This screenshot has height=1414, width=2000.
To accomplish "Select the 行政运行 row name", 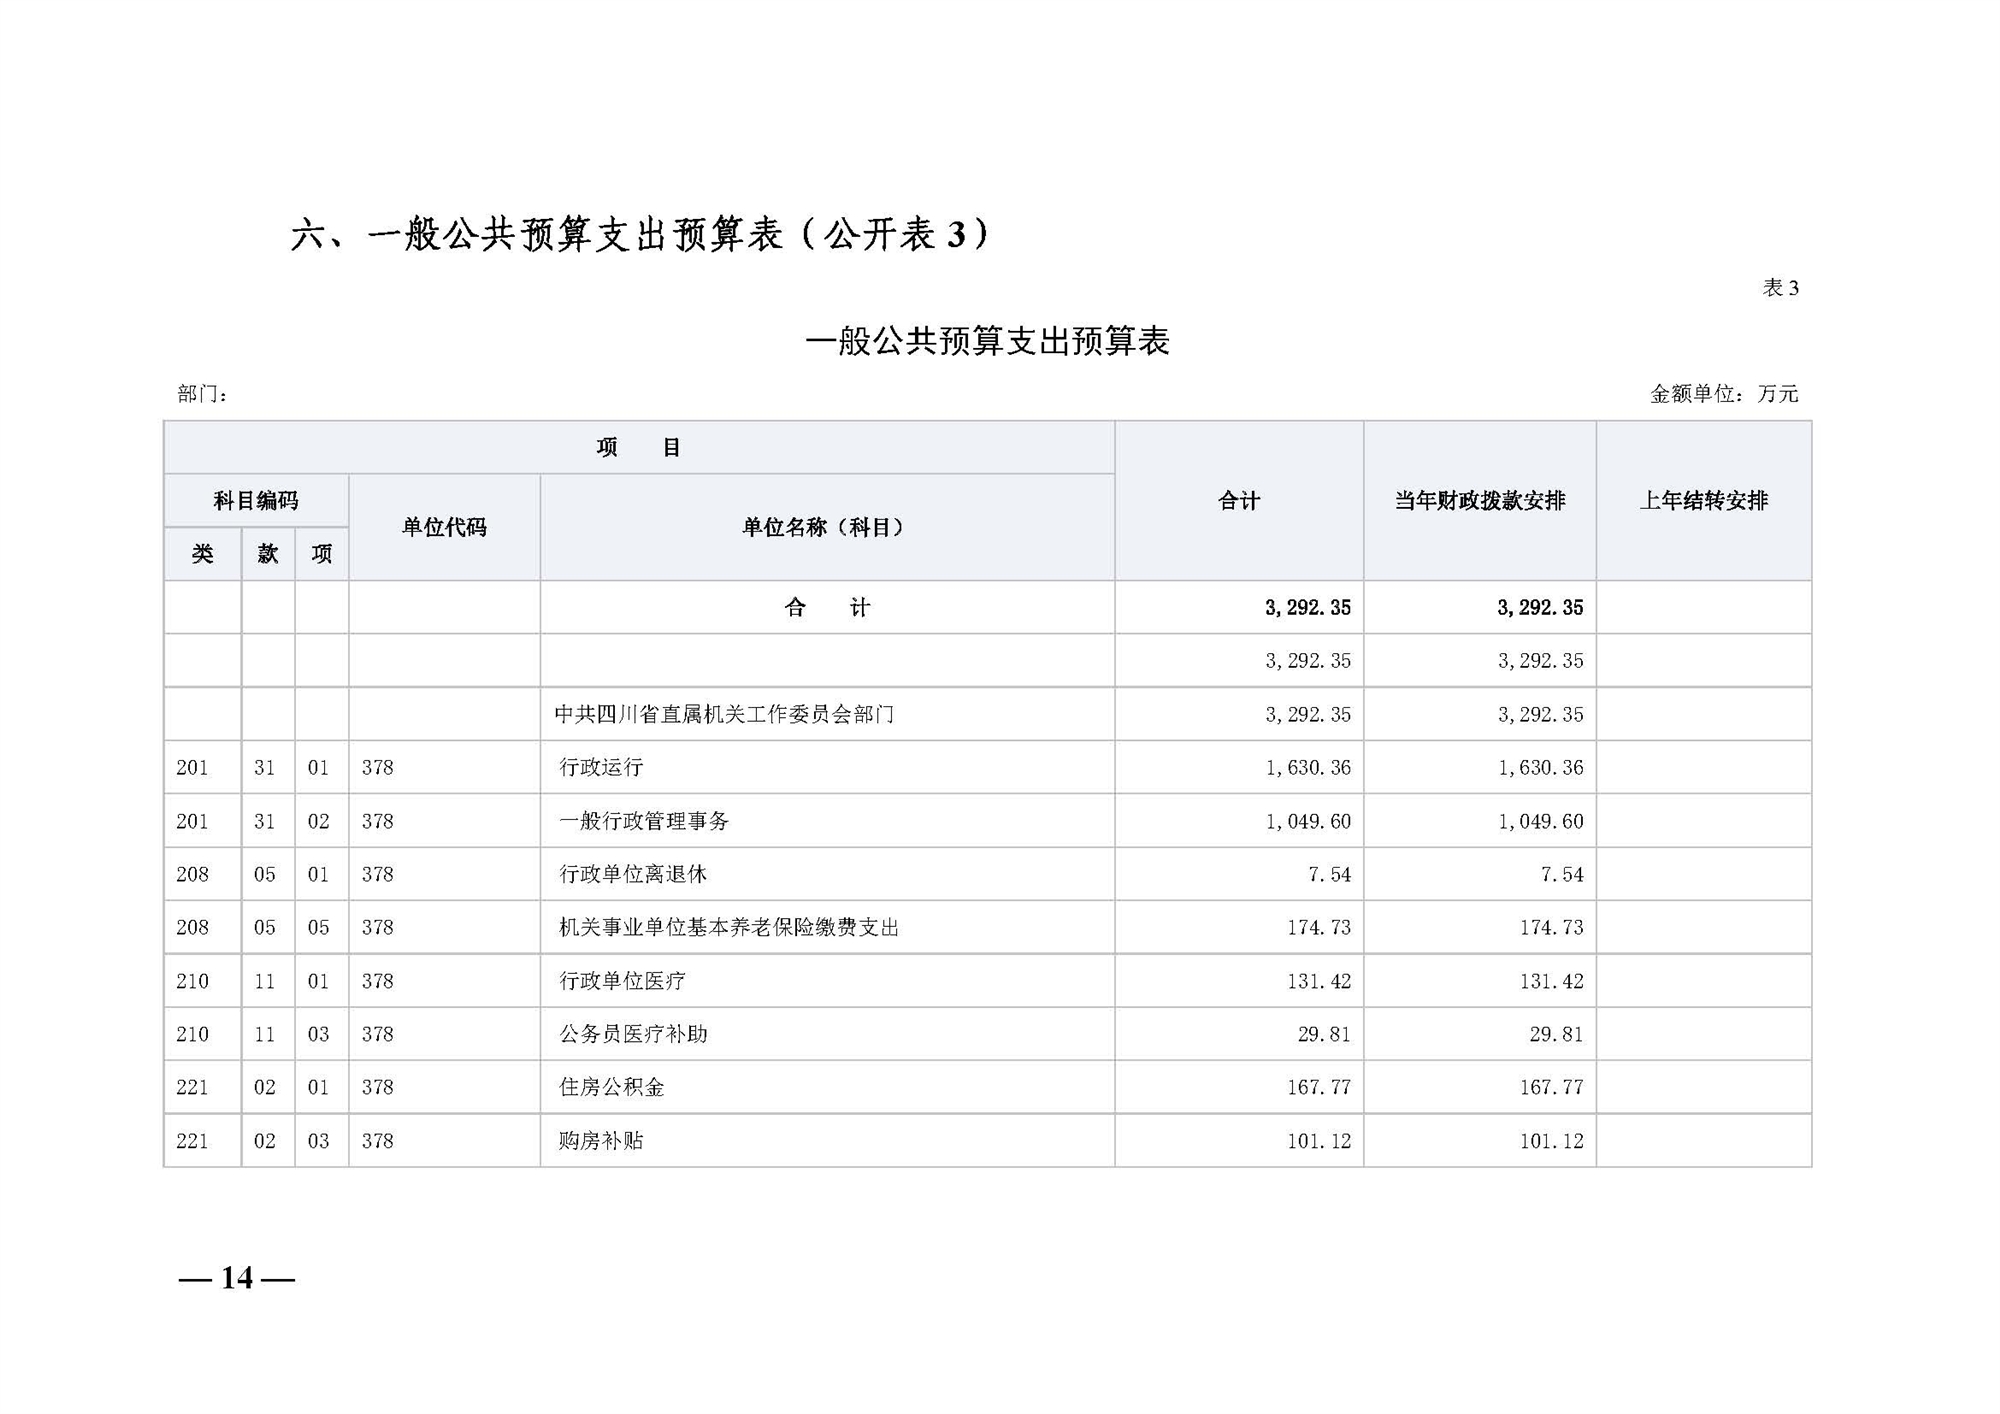I will coord(601,767).
